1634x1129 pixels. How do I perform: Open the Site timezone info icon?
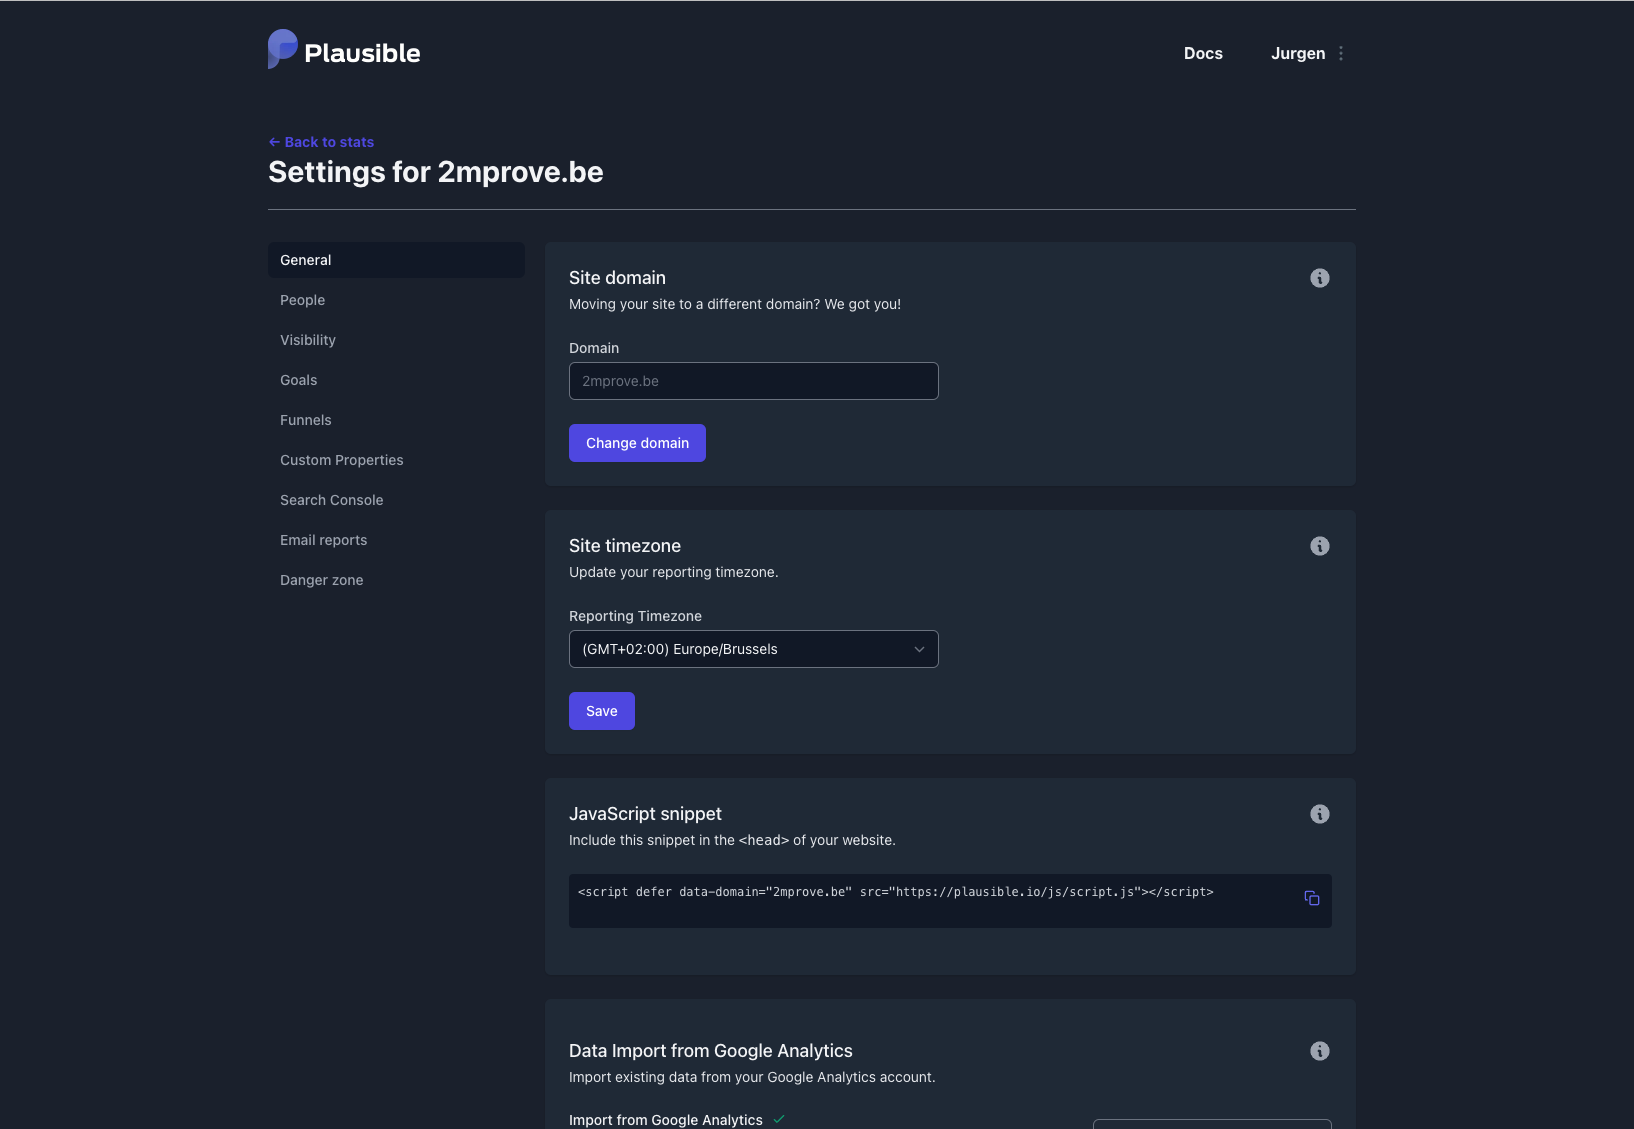[1320, 546]
